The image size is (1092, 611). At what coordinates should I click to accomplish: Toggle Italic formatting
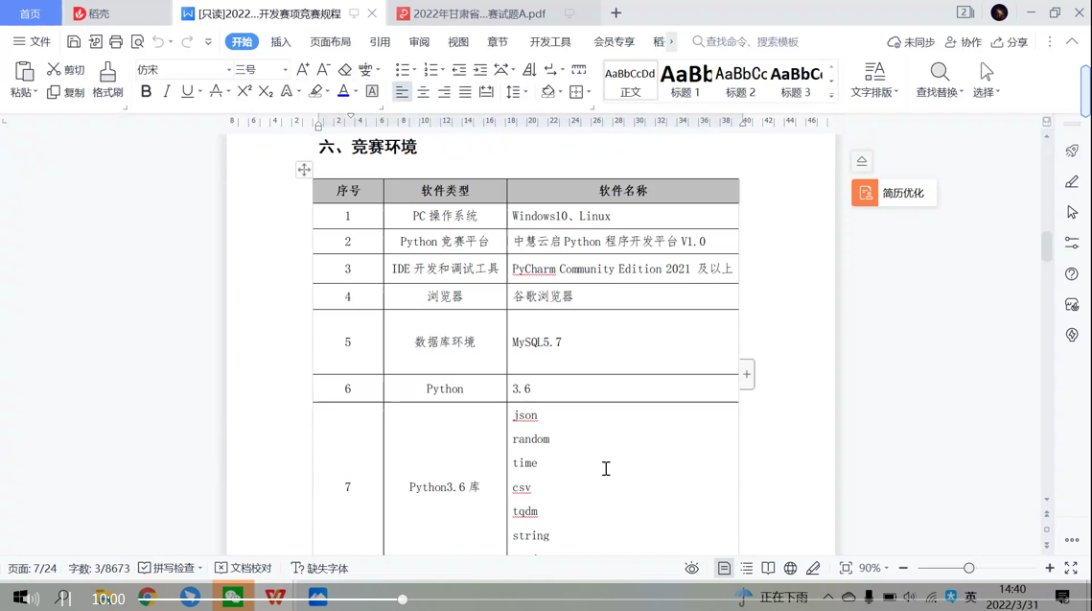pos(166,91)
